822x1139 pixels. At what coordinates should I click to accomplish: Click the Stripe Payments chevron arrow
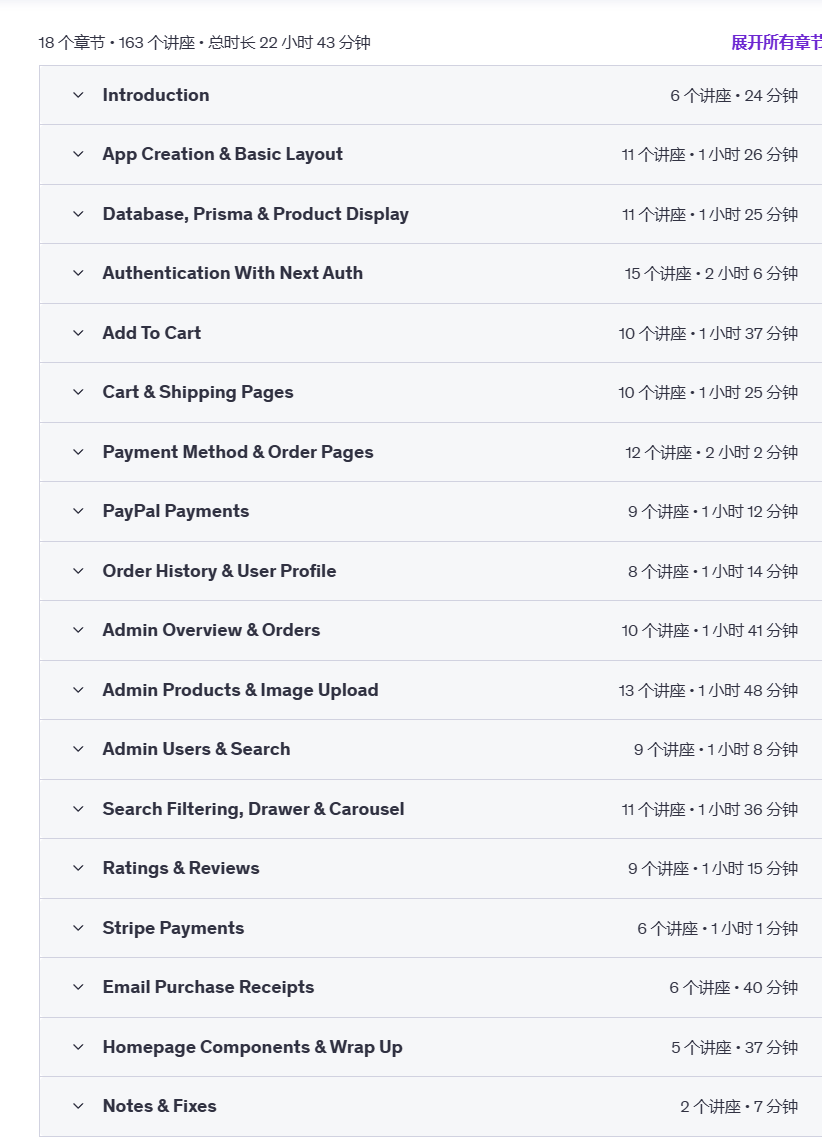(x=78, y=928)
